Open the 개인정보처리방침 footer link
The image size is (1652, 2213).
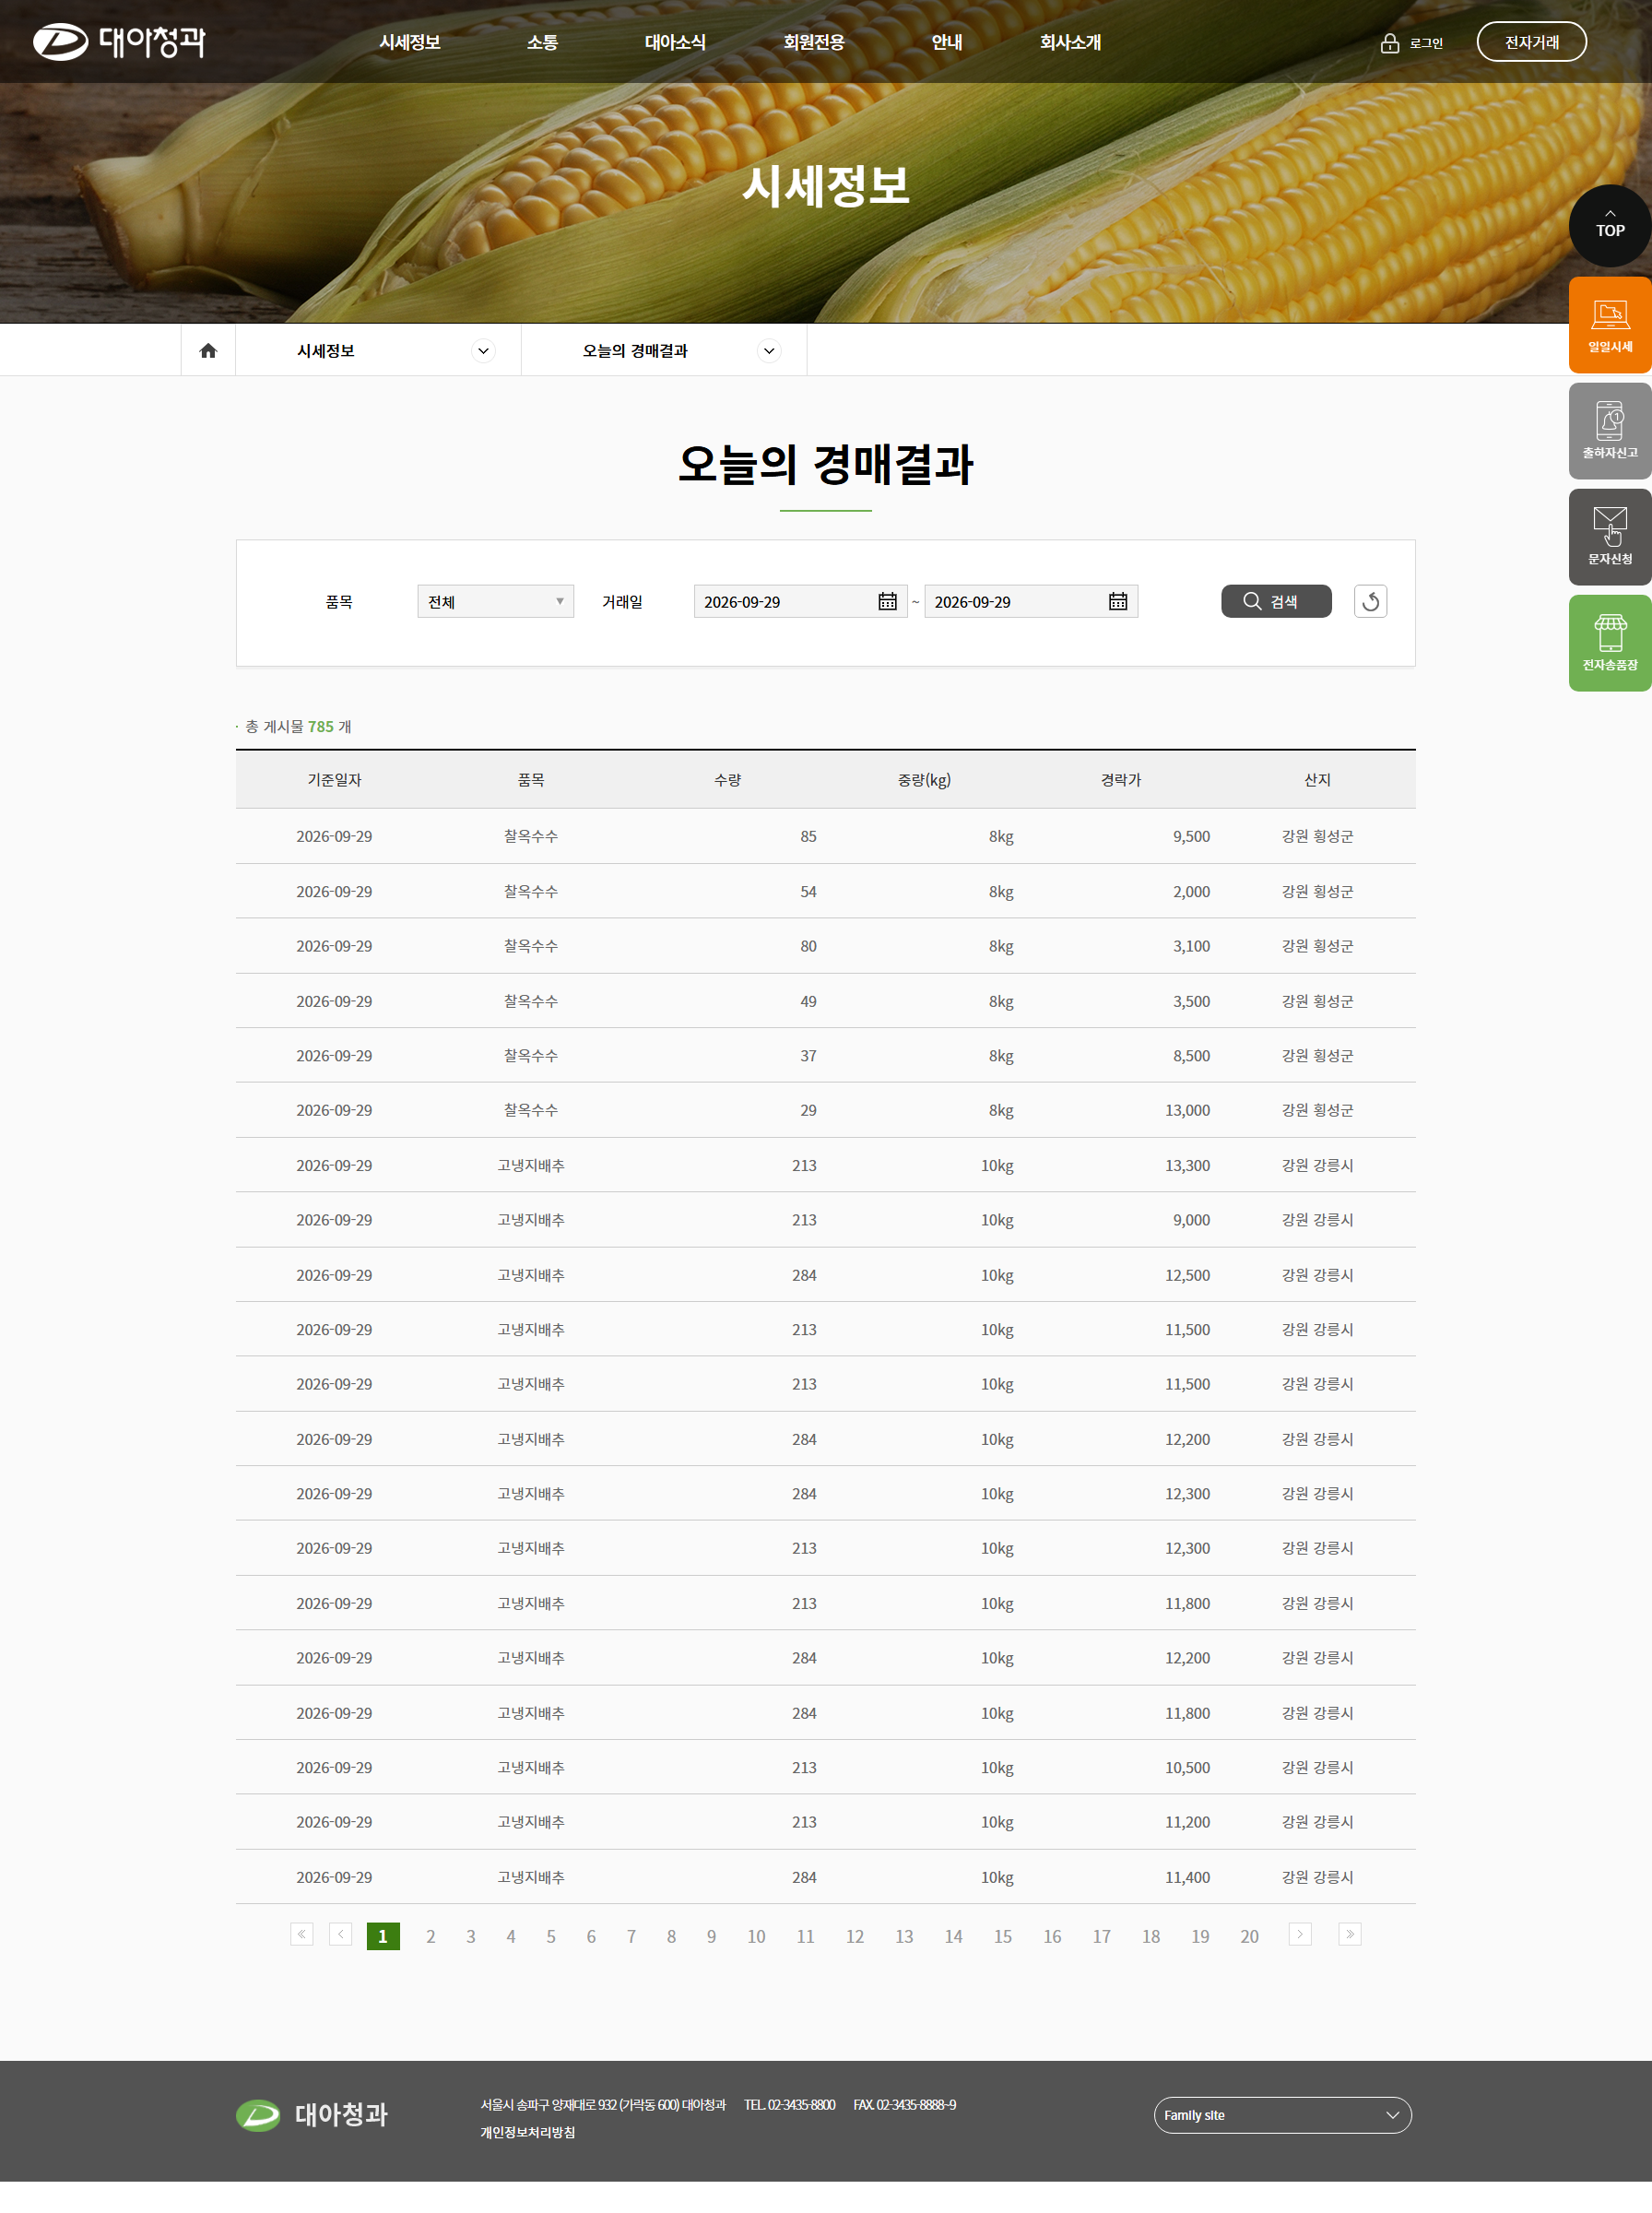[527, 2132]
